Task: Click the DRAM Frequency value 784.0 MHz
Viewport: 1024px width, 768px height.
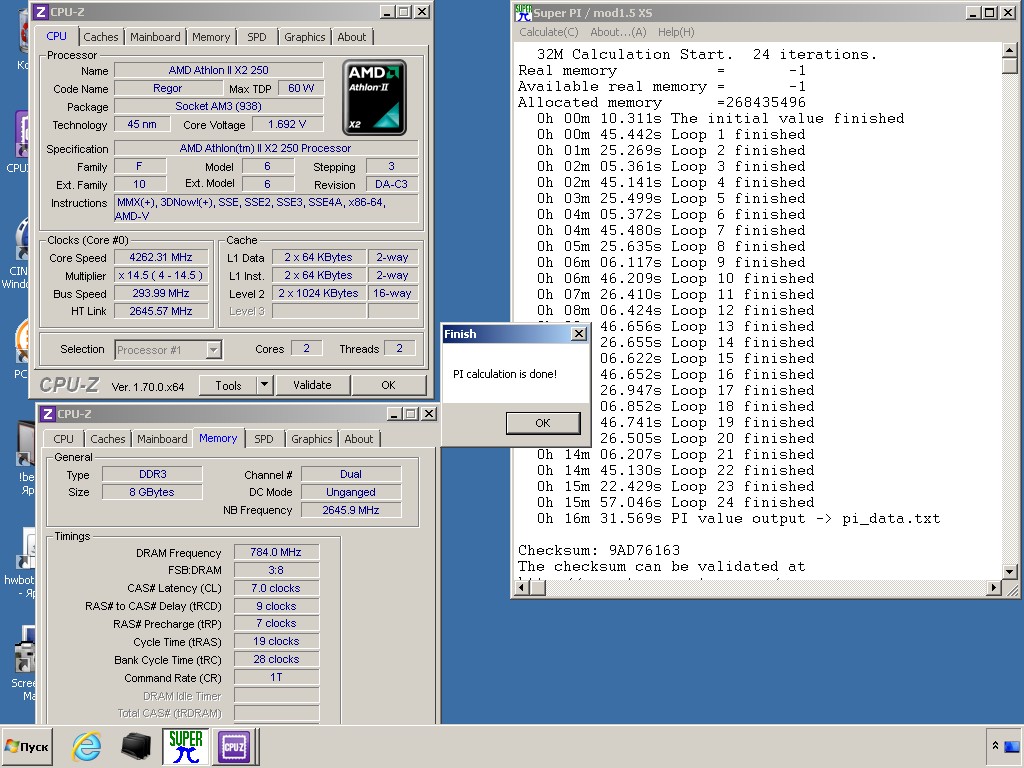Action: (x=276, y=552)
